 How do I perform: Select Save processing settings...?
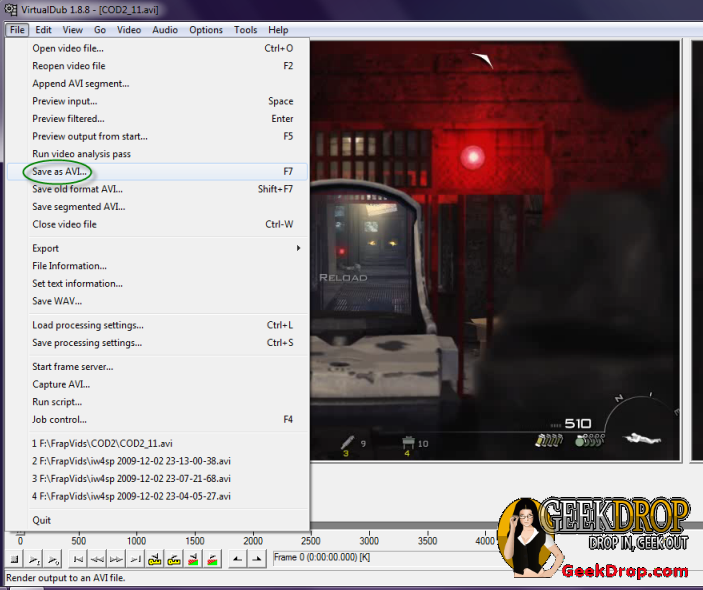tap(87, 343)
